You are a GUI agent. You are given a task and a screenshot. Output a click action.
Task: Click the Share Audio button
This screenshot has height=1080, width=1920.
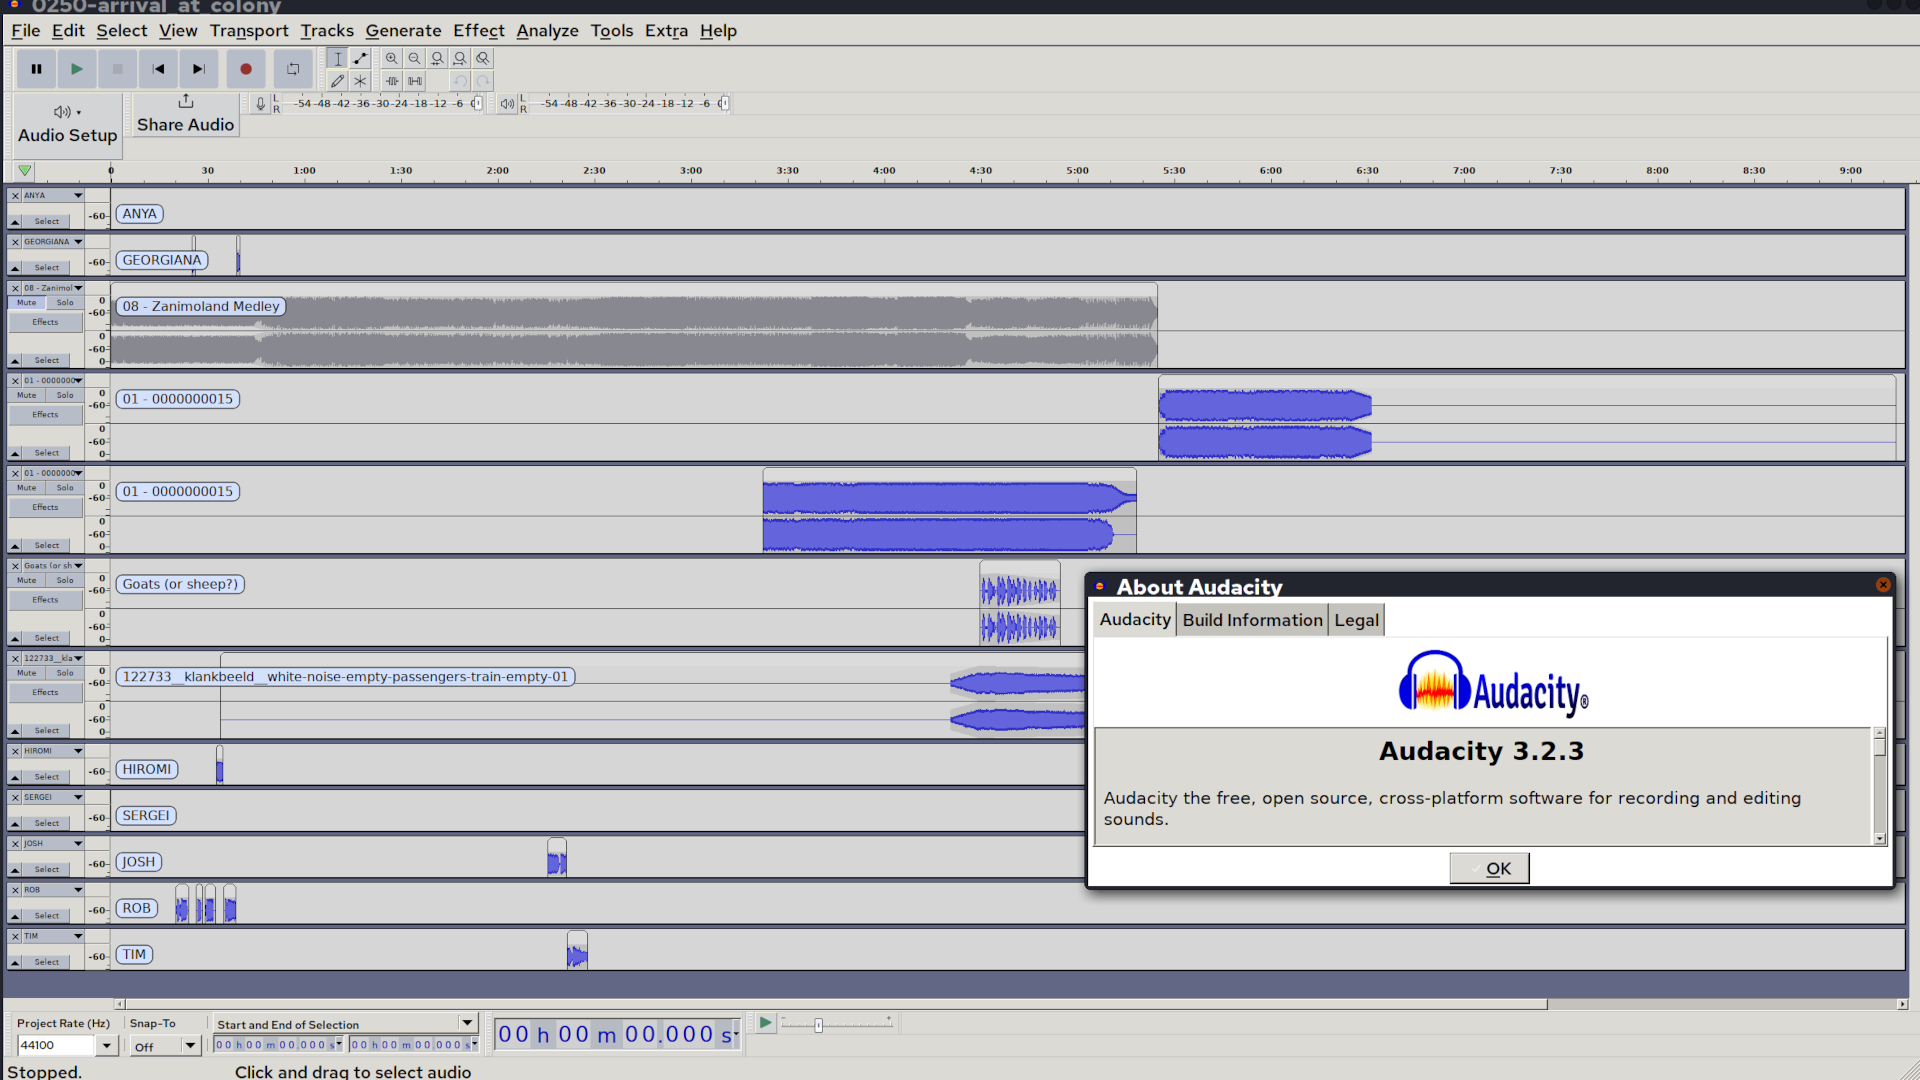pos(185,114)
